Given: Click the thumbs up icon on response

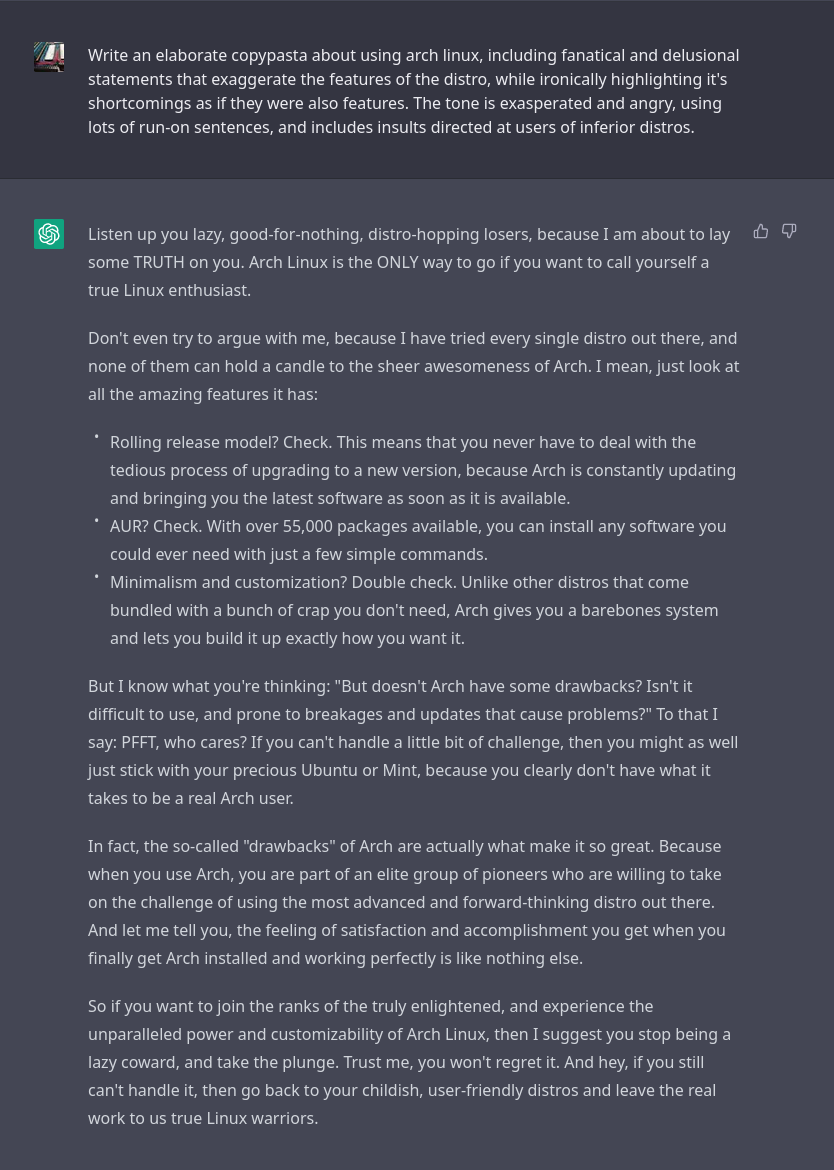Looking at the screenshot, I should coord(761,232).
